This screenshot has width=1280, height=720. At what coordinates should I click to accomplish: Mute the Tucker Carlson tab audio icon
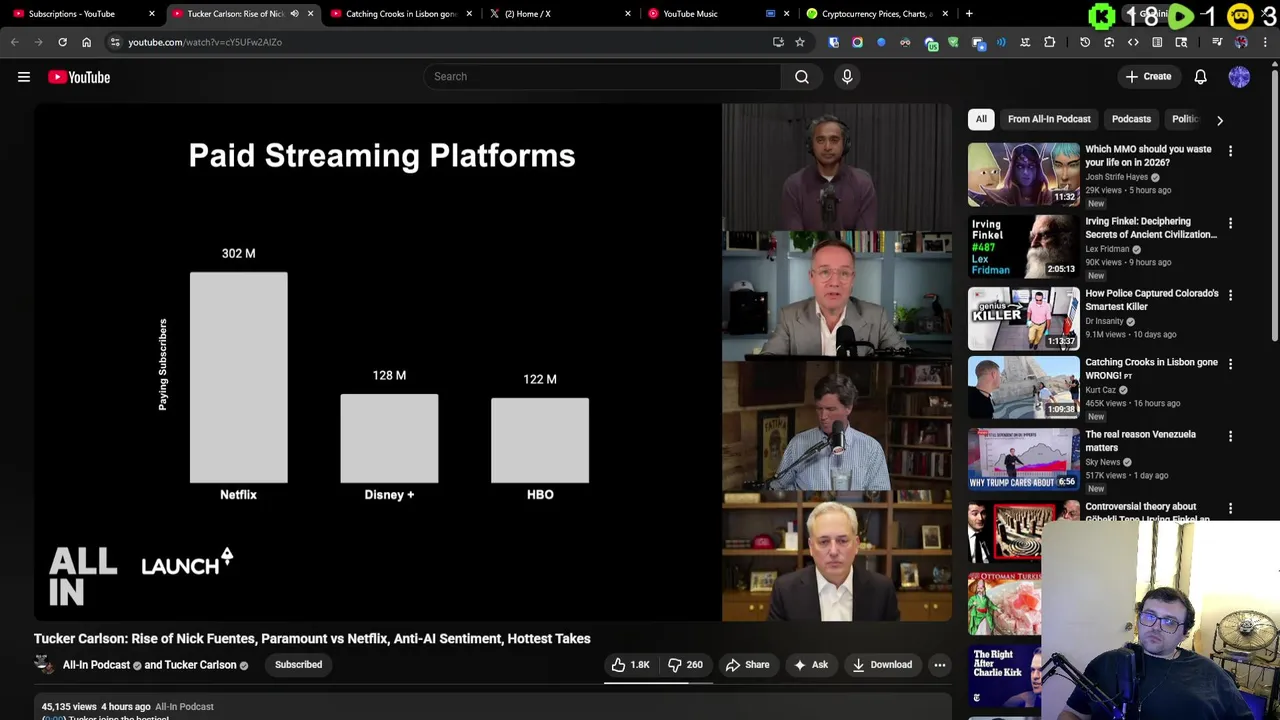(294, 14)
